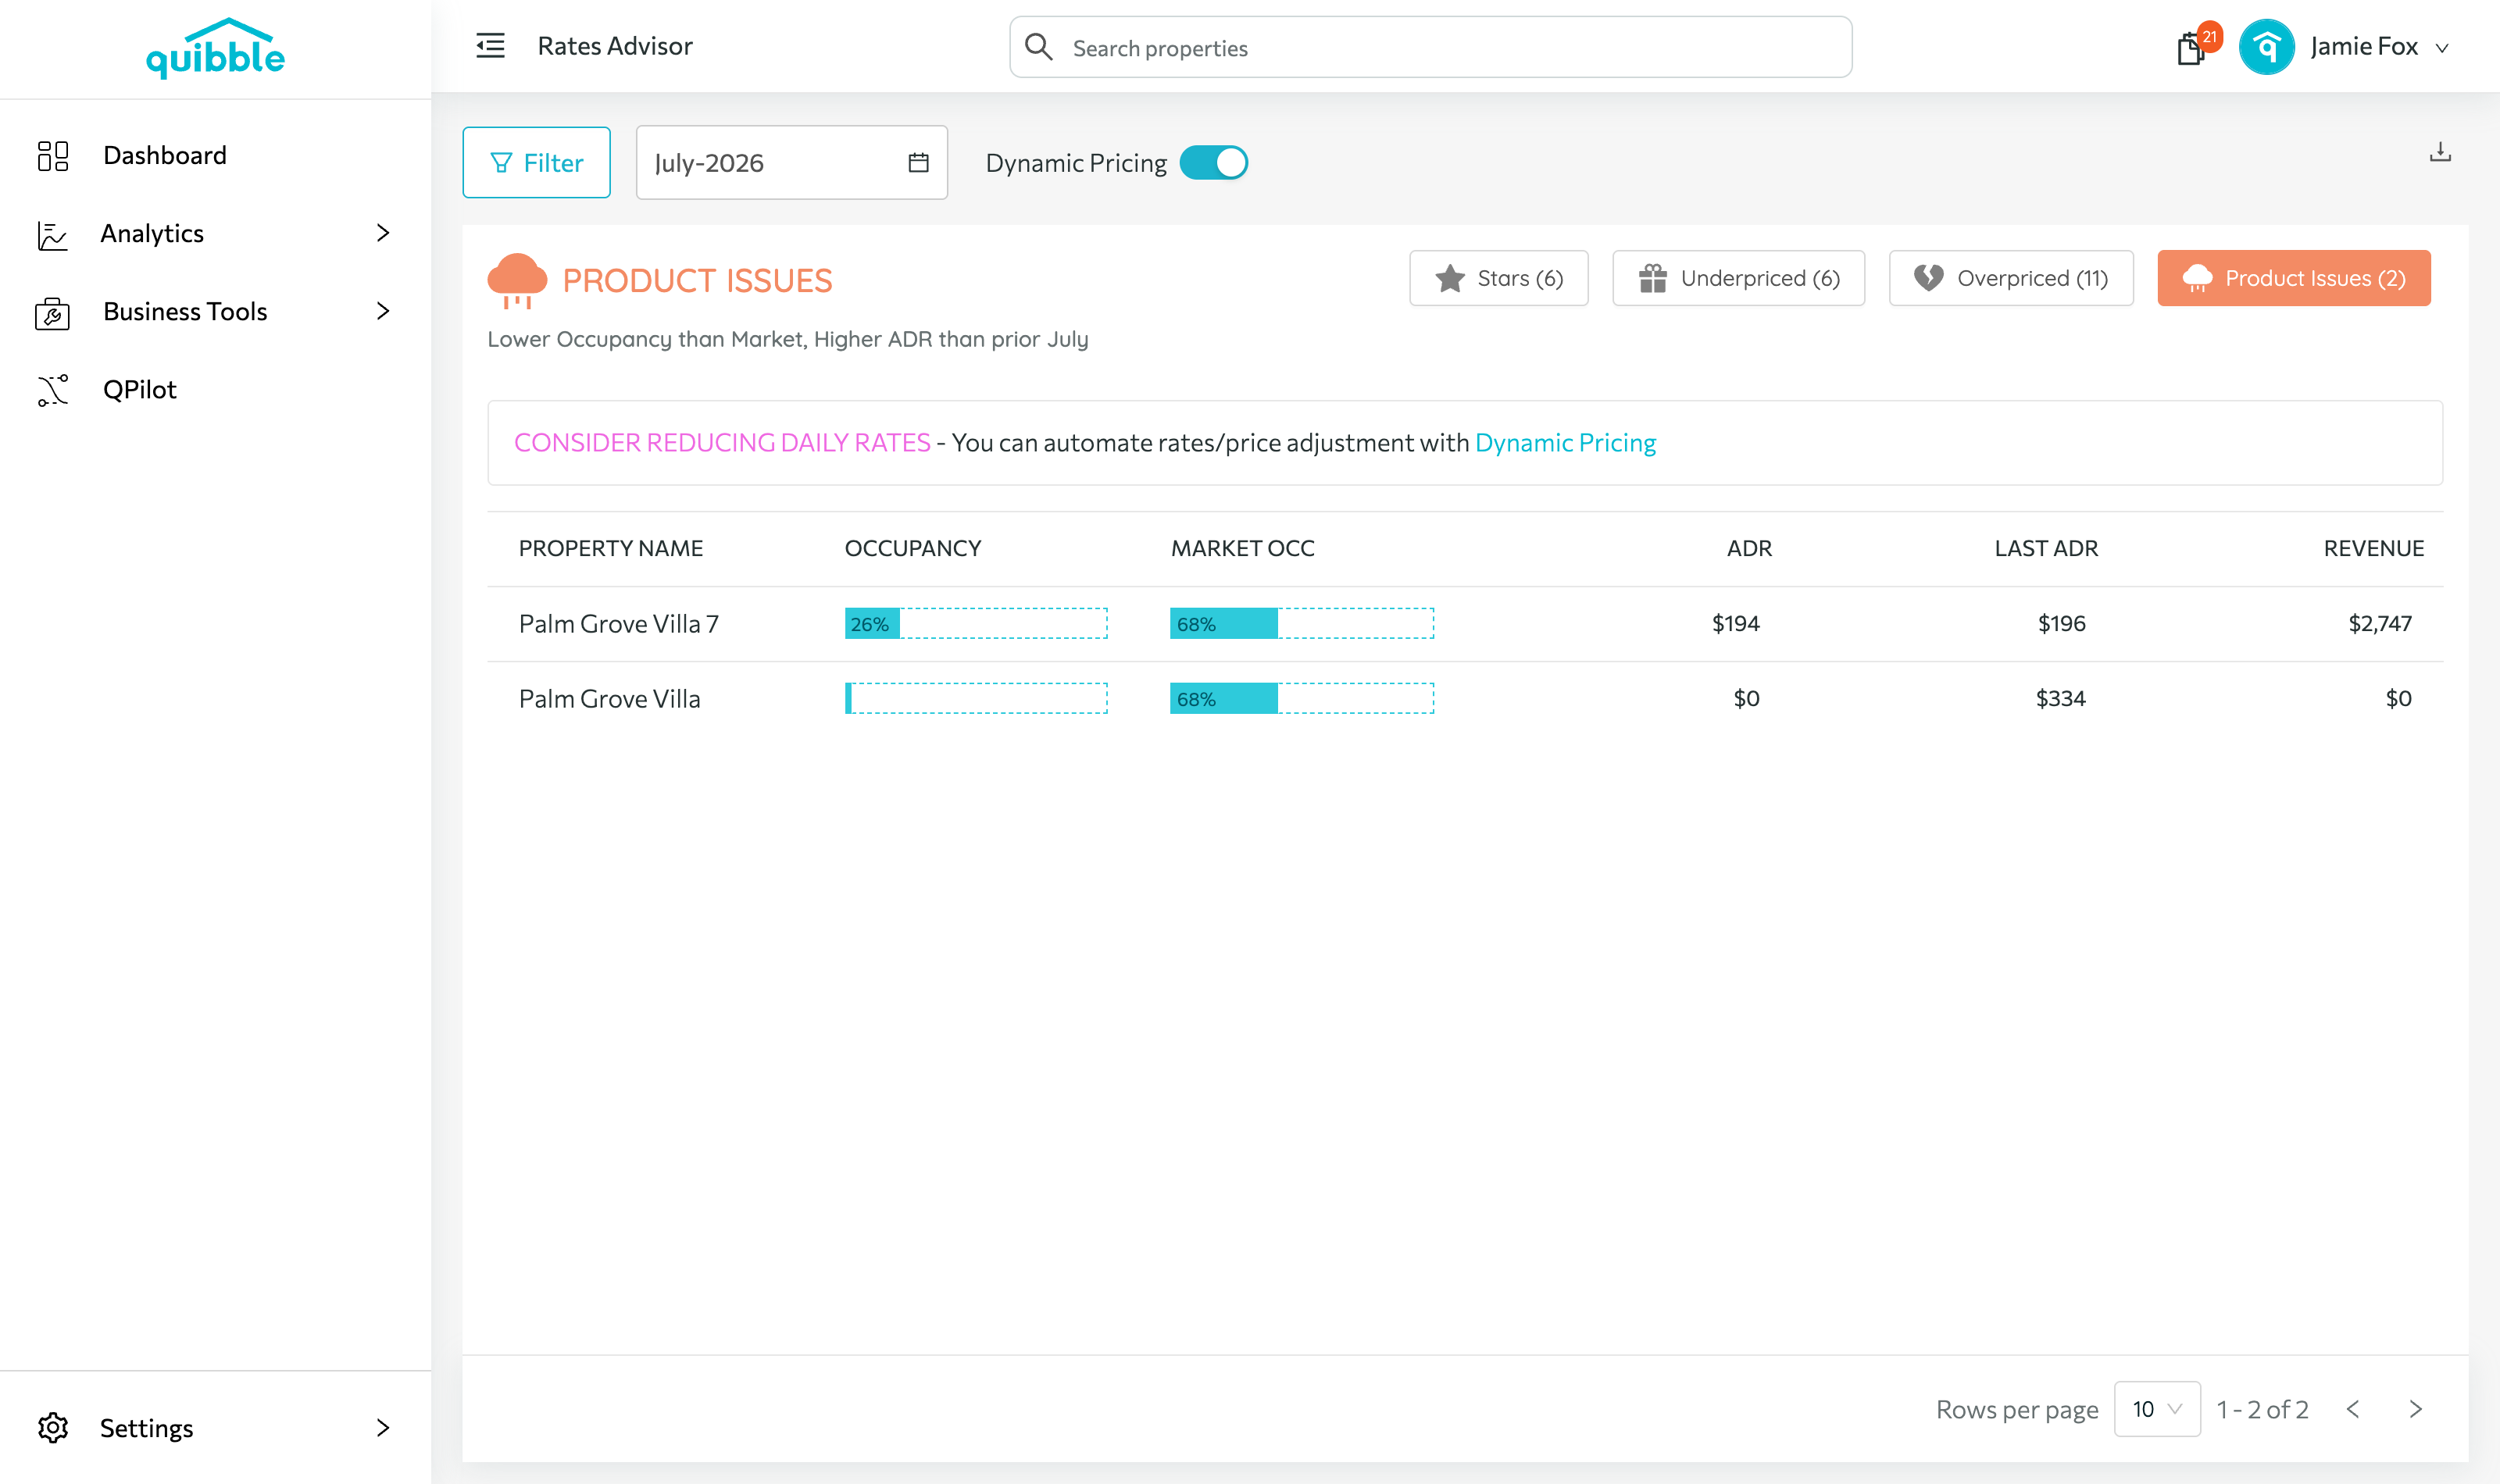Open QPilot from the sidebar
2500x1484 pixels.
tap(140, 390)
